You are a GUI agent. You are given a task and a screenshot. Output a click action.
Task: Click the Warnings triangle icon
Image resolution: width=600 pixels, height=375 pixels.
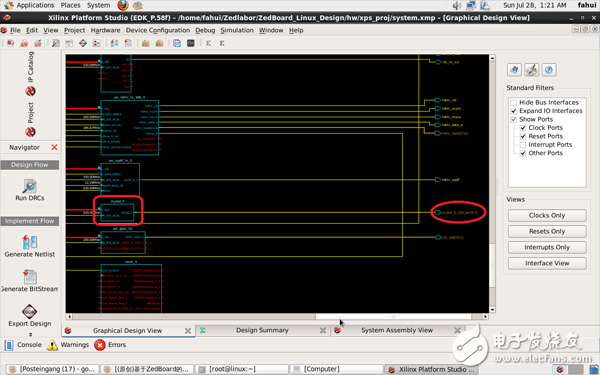(x=52, y=345)
